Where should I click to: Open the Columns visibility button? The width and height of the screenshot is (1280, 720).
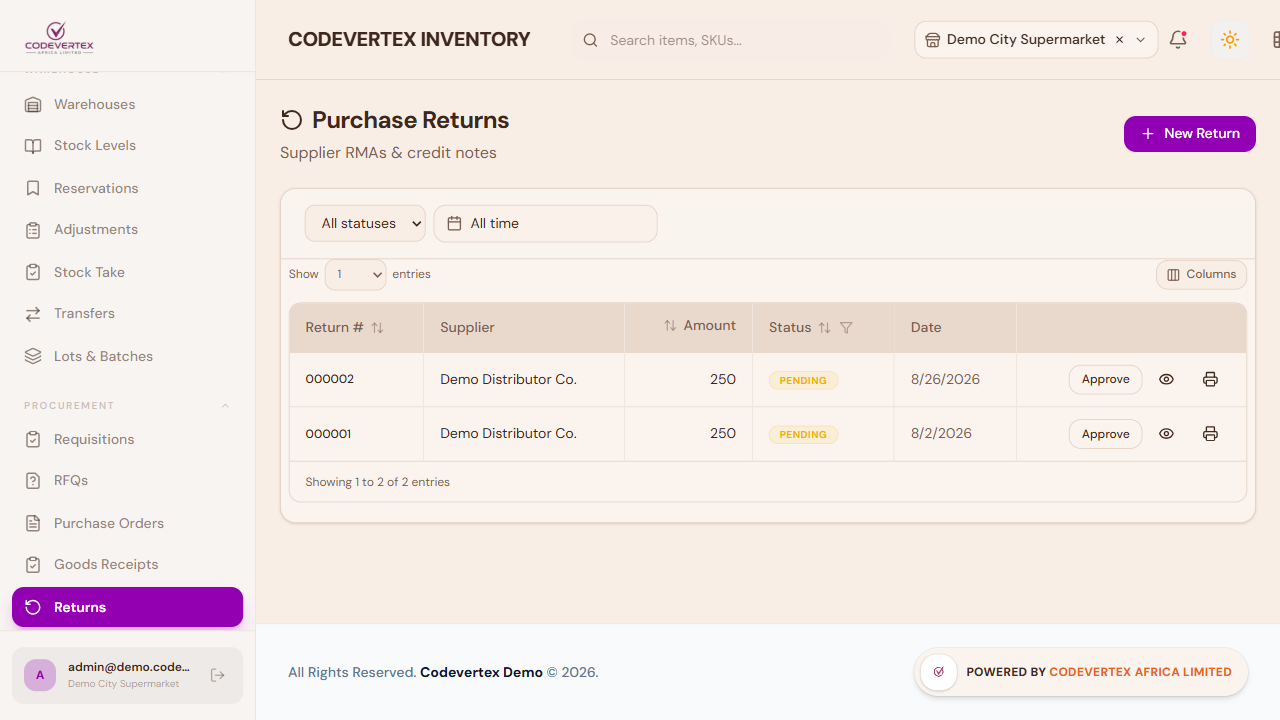pos(1201,274)
